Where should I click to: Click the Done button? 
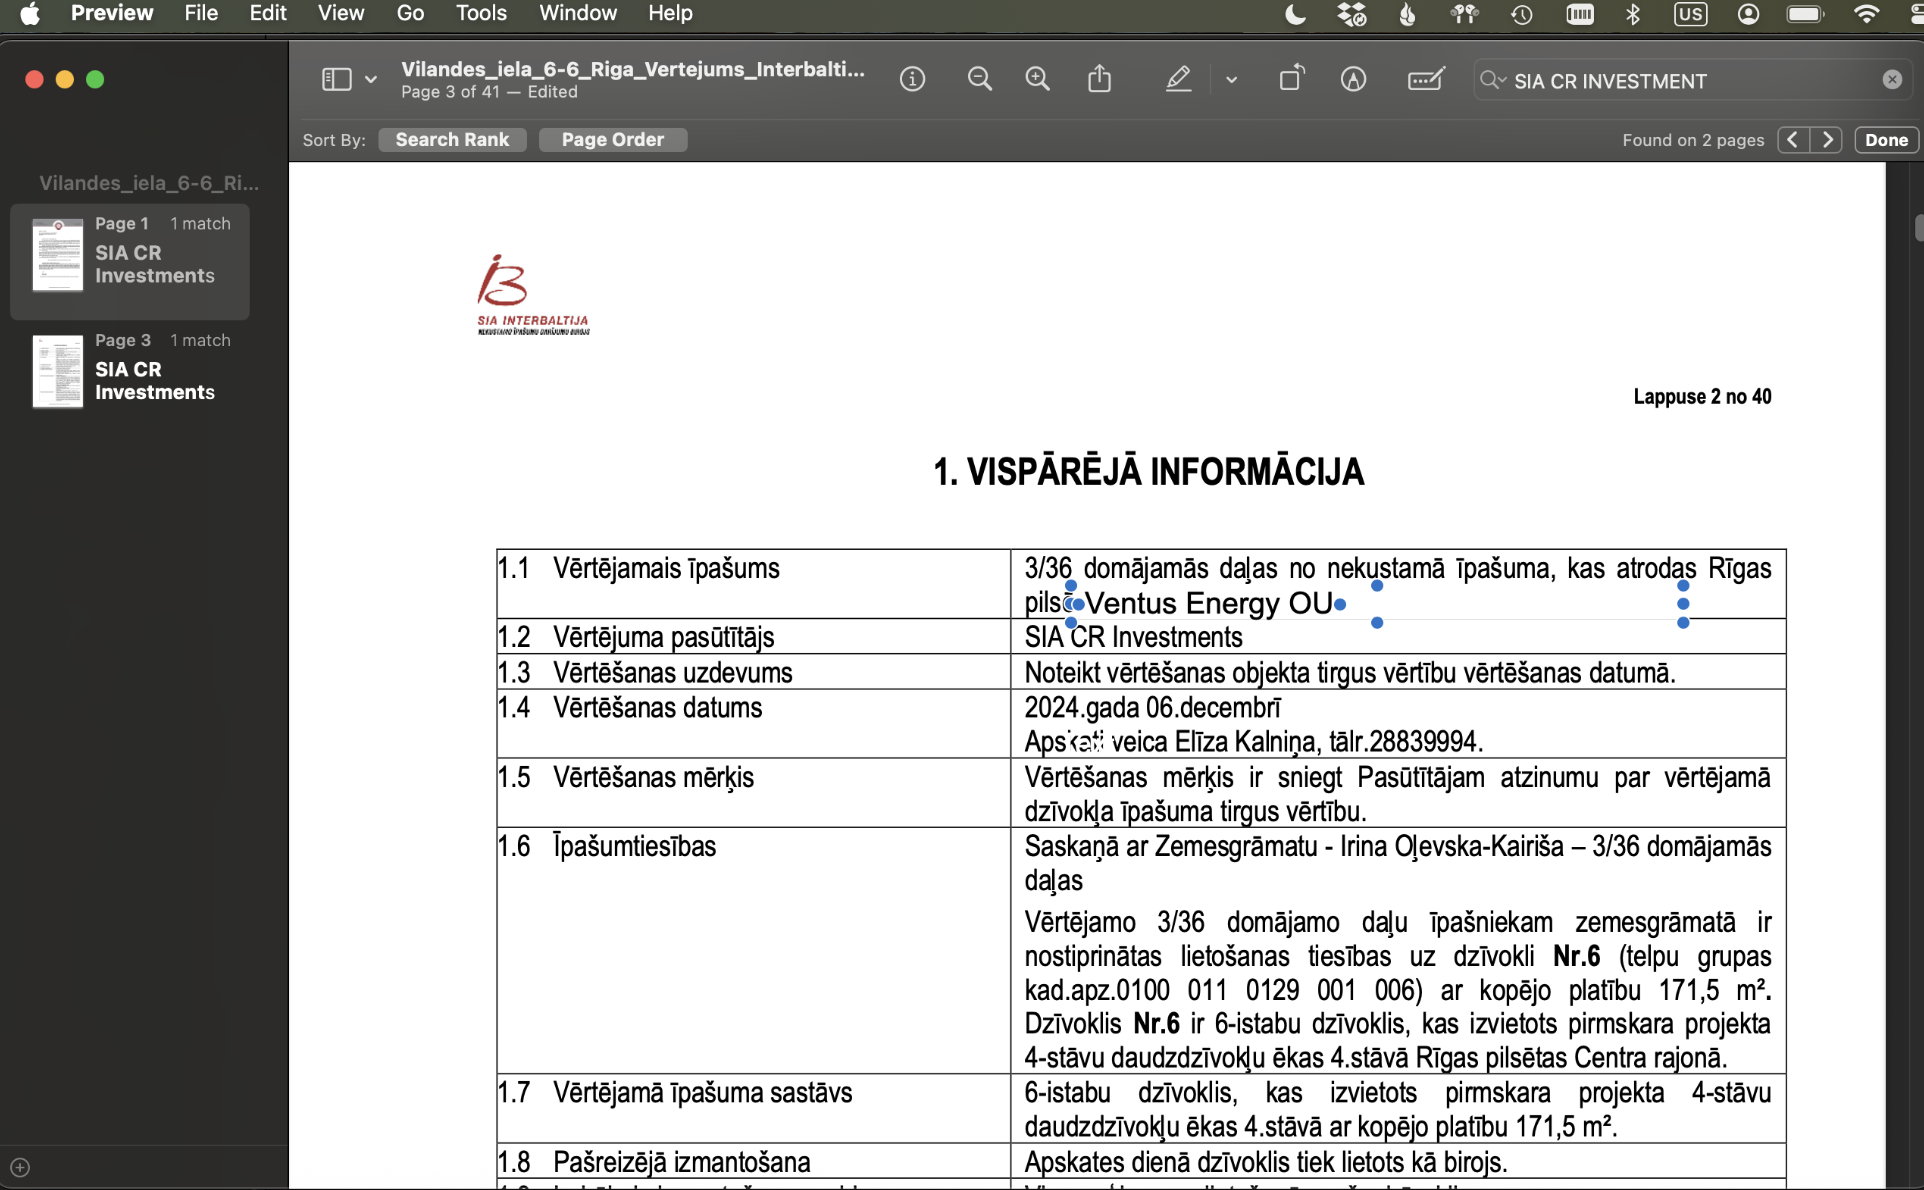click(x=1886, y=140)
